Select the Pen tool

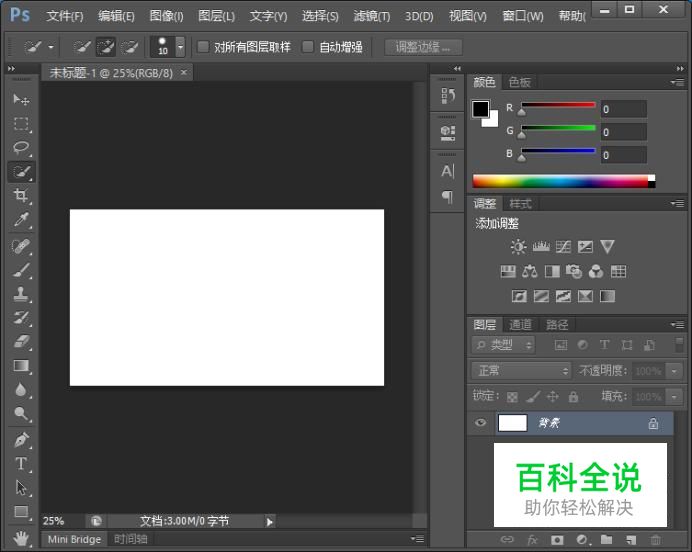pyautogui.click(x=21, y=439)
